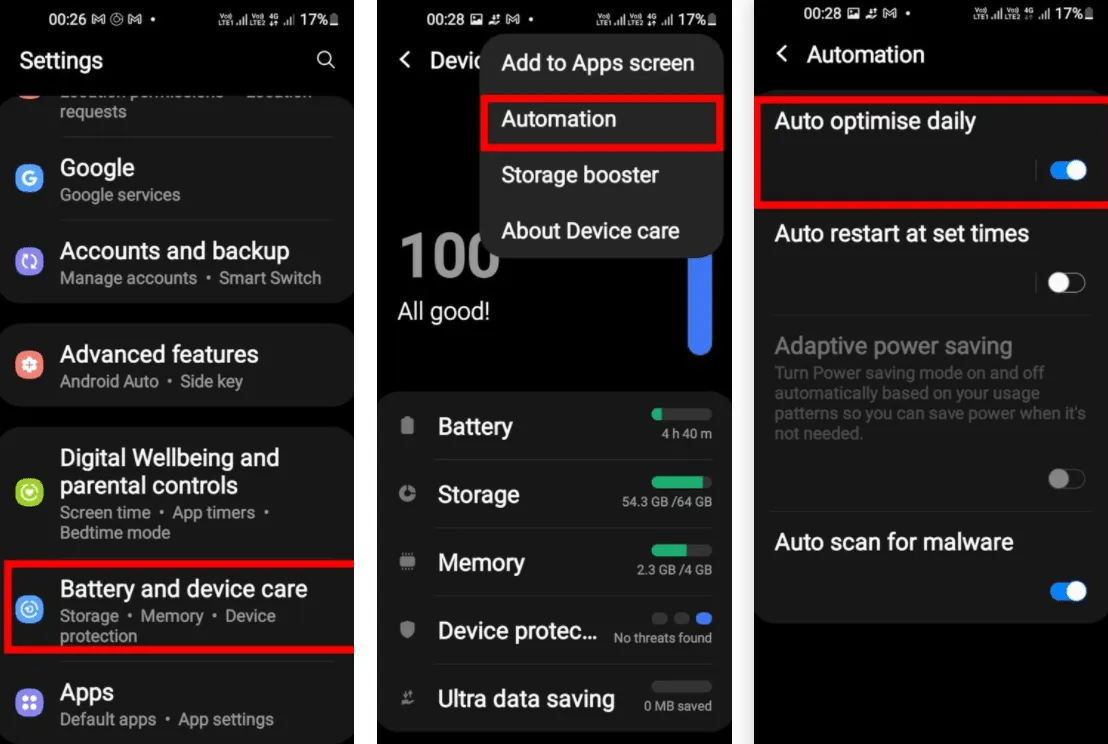The width and height of the screenshot is (1108, 744).
Task: Open About Device care menu entry
Action: coord(590,231)
